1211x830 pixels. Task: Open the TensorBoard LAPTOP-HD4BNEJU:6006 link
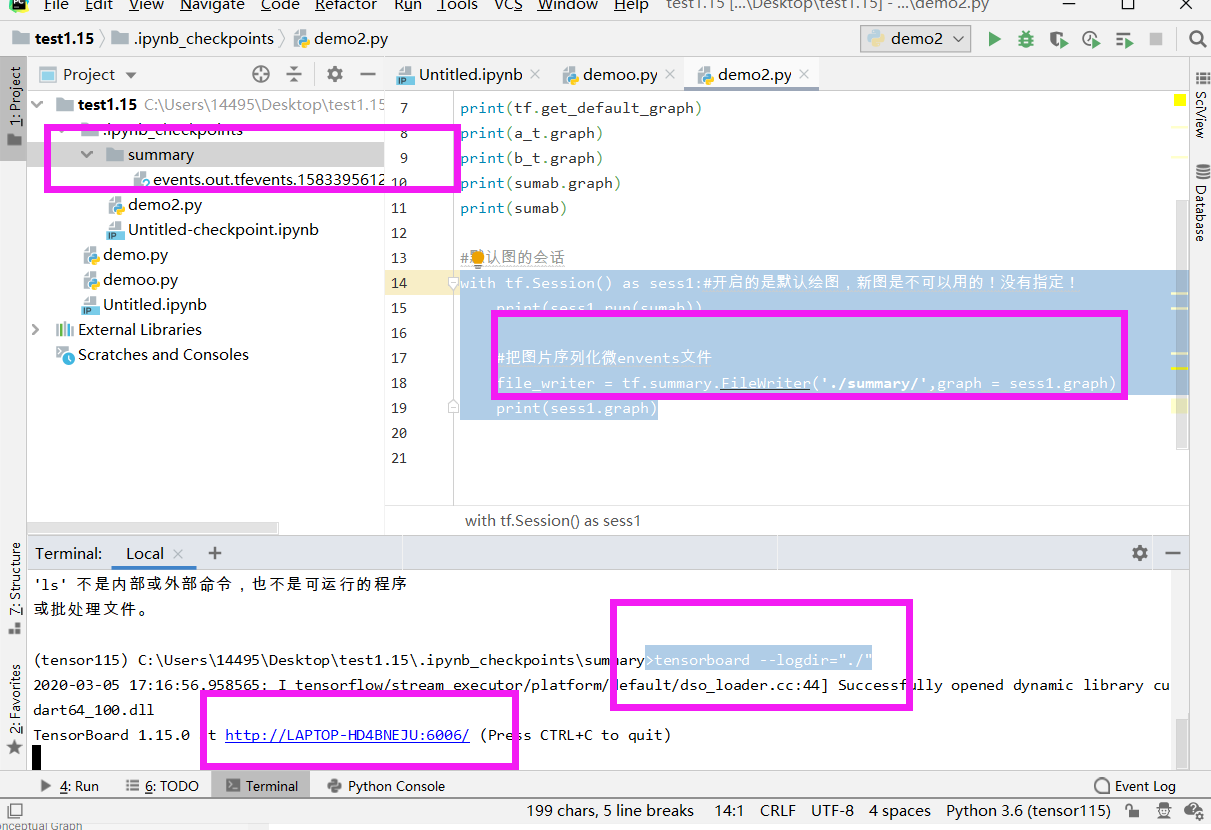pos(347,735)
